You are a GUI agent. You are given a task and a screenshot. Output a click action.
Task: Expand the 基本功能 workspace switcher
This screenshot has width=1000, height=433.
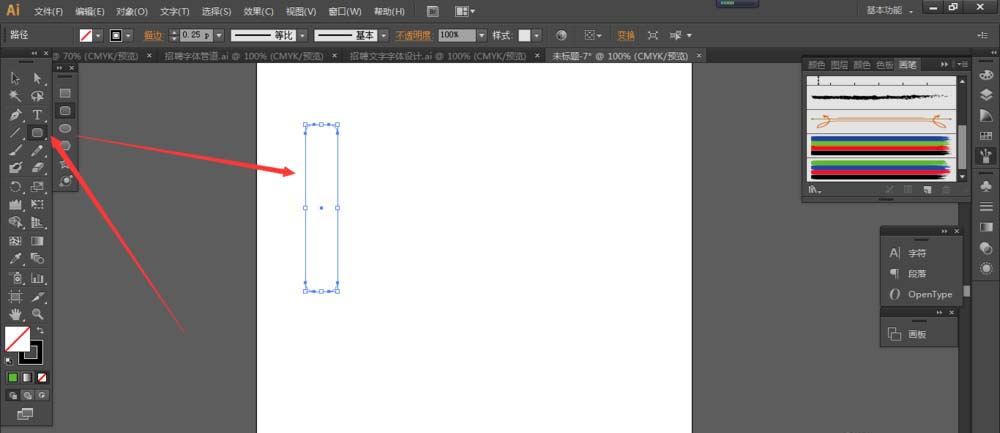(889, 11)
